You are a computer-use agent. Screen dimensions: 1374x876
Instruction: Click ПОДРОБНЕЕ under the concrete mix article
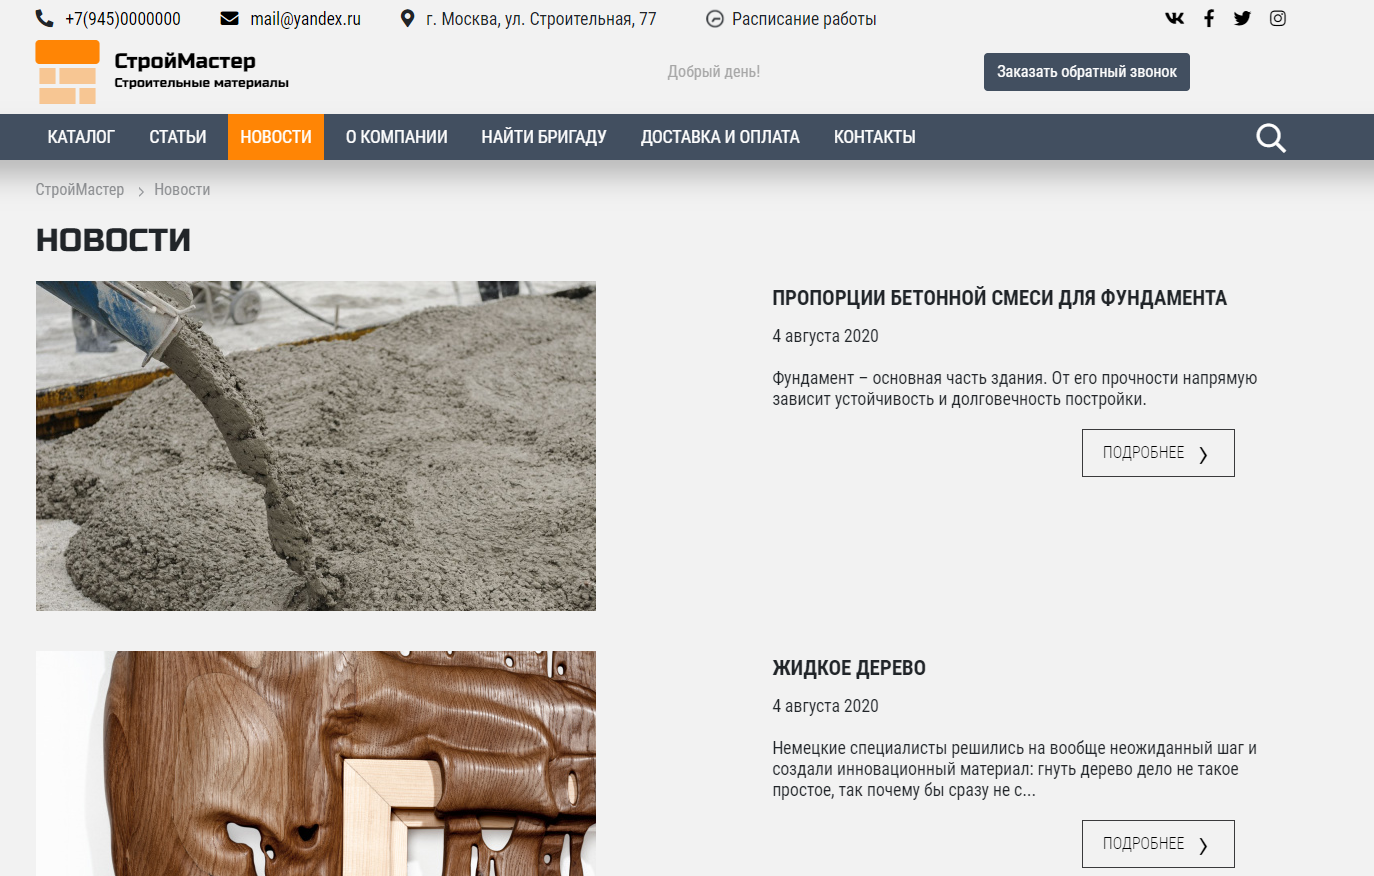[x=1158, y=453]
